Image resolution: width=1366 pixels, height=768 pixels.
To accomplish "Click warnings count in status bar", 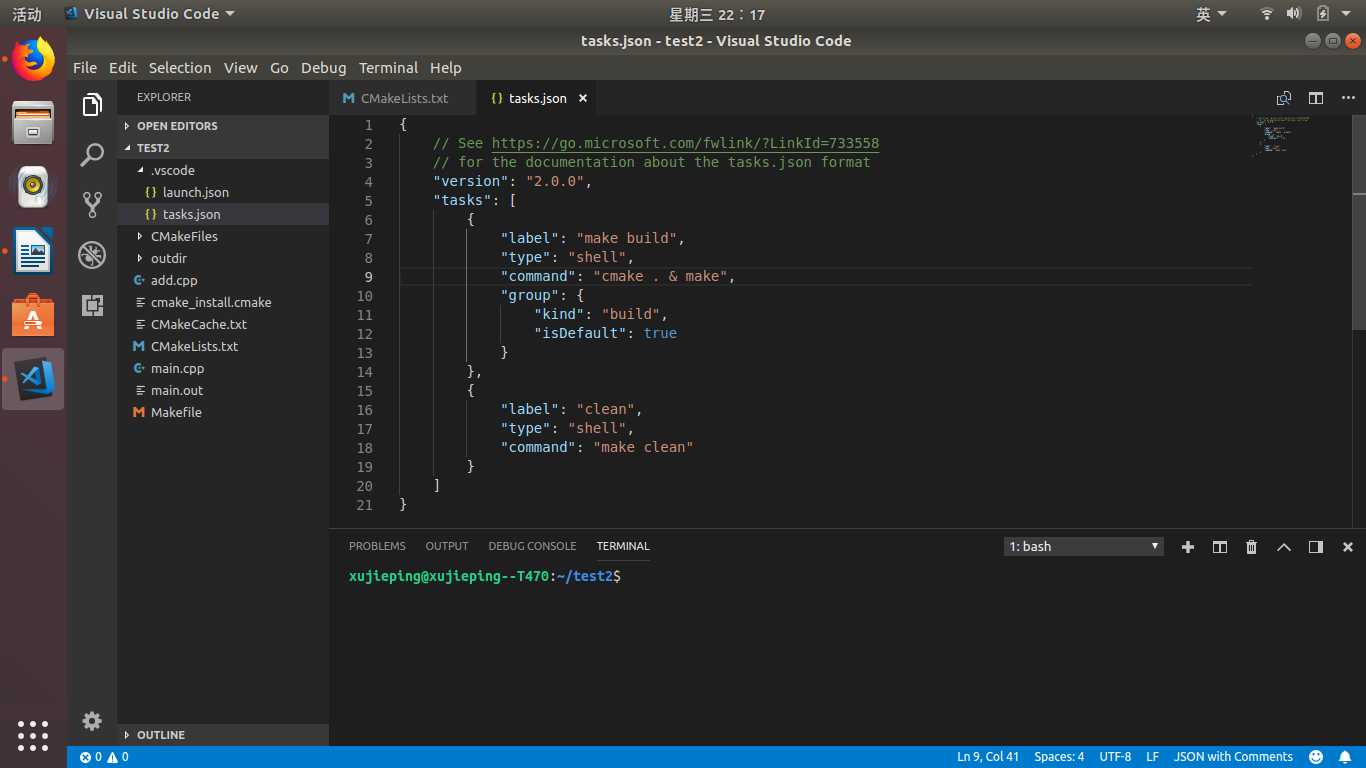I will 118,757.
